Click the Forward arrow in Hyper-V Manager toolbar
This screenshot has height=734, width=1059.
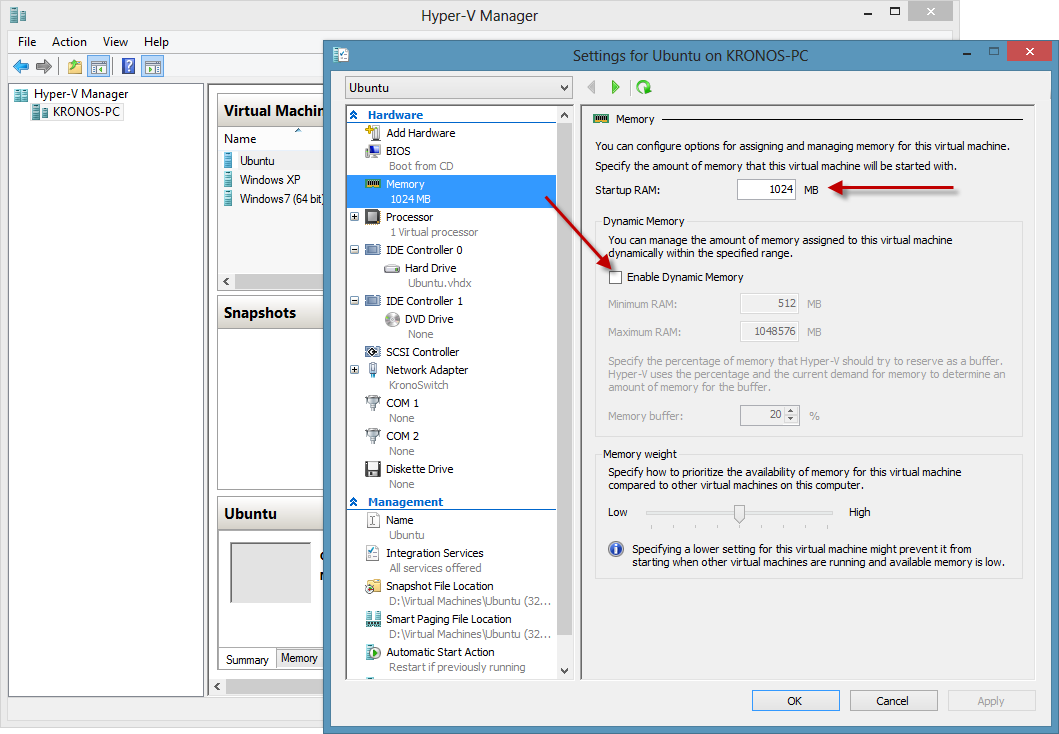coord(44,66)
